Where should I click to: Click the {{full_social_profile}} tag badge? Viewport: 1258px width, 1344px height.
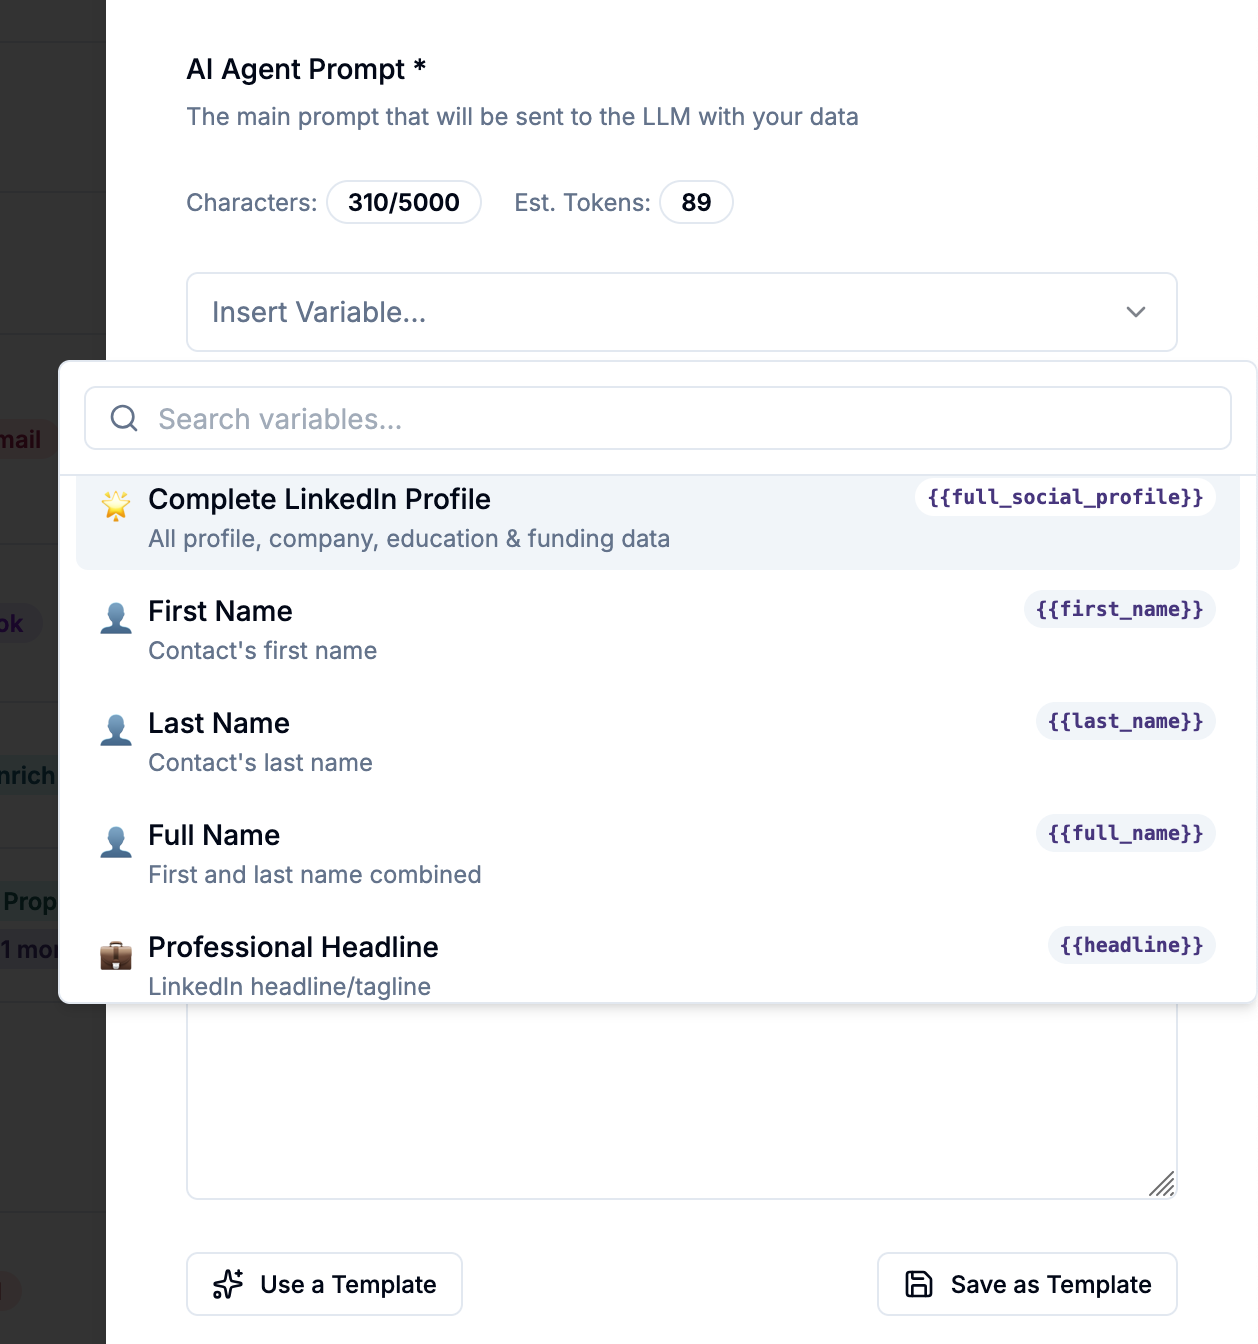tap(1065, 497)
